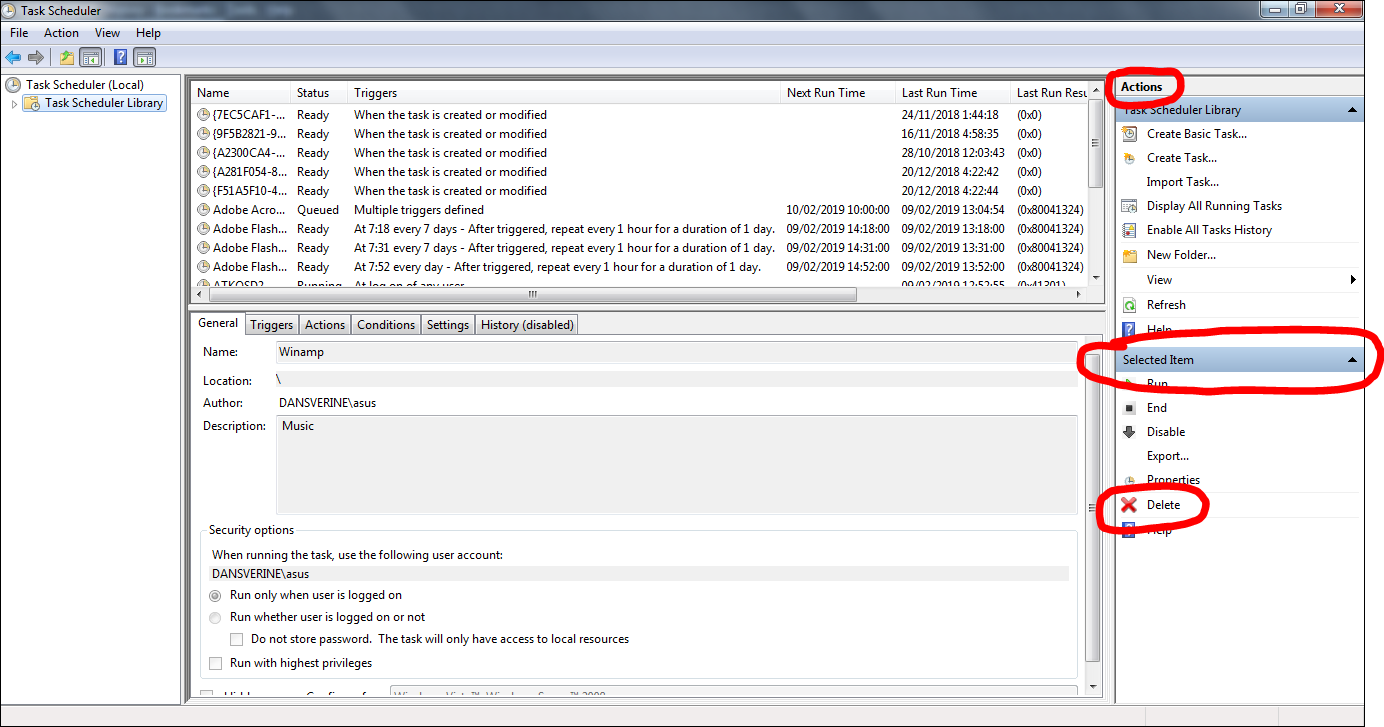Select the Queued status cell
The width and height of the screenshot is (1384, 727).
coord(317,210)
